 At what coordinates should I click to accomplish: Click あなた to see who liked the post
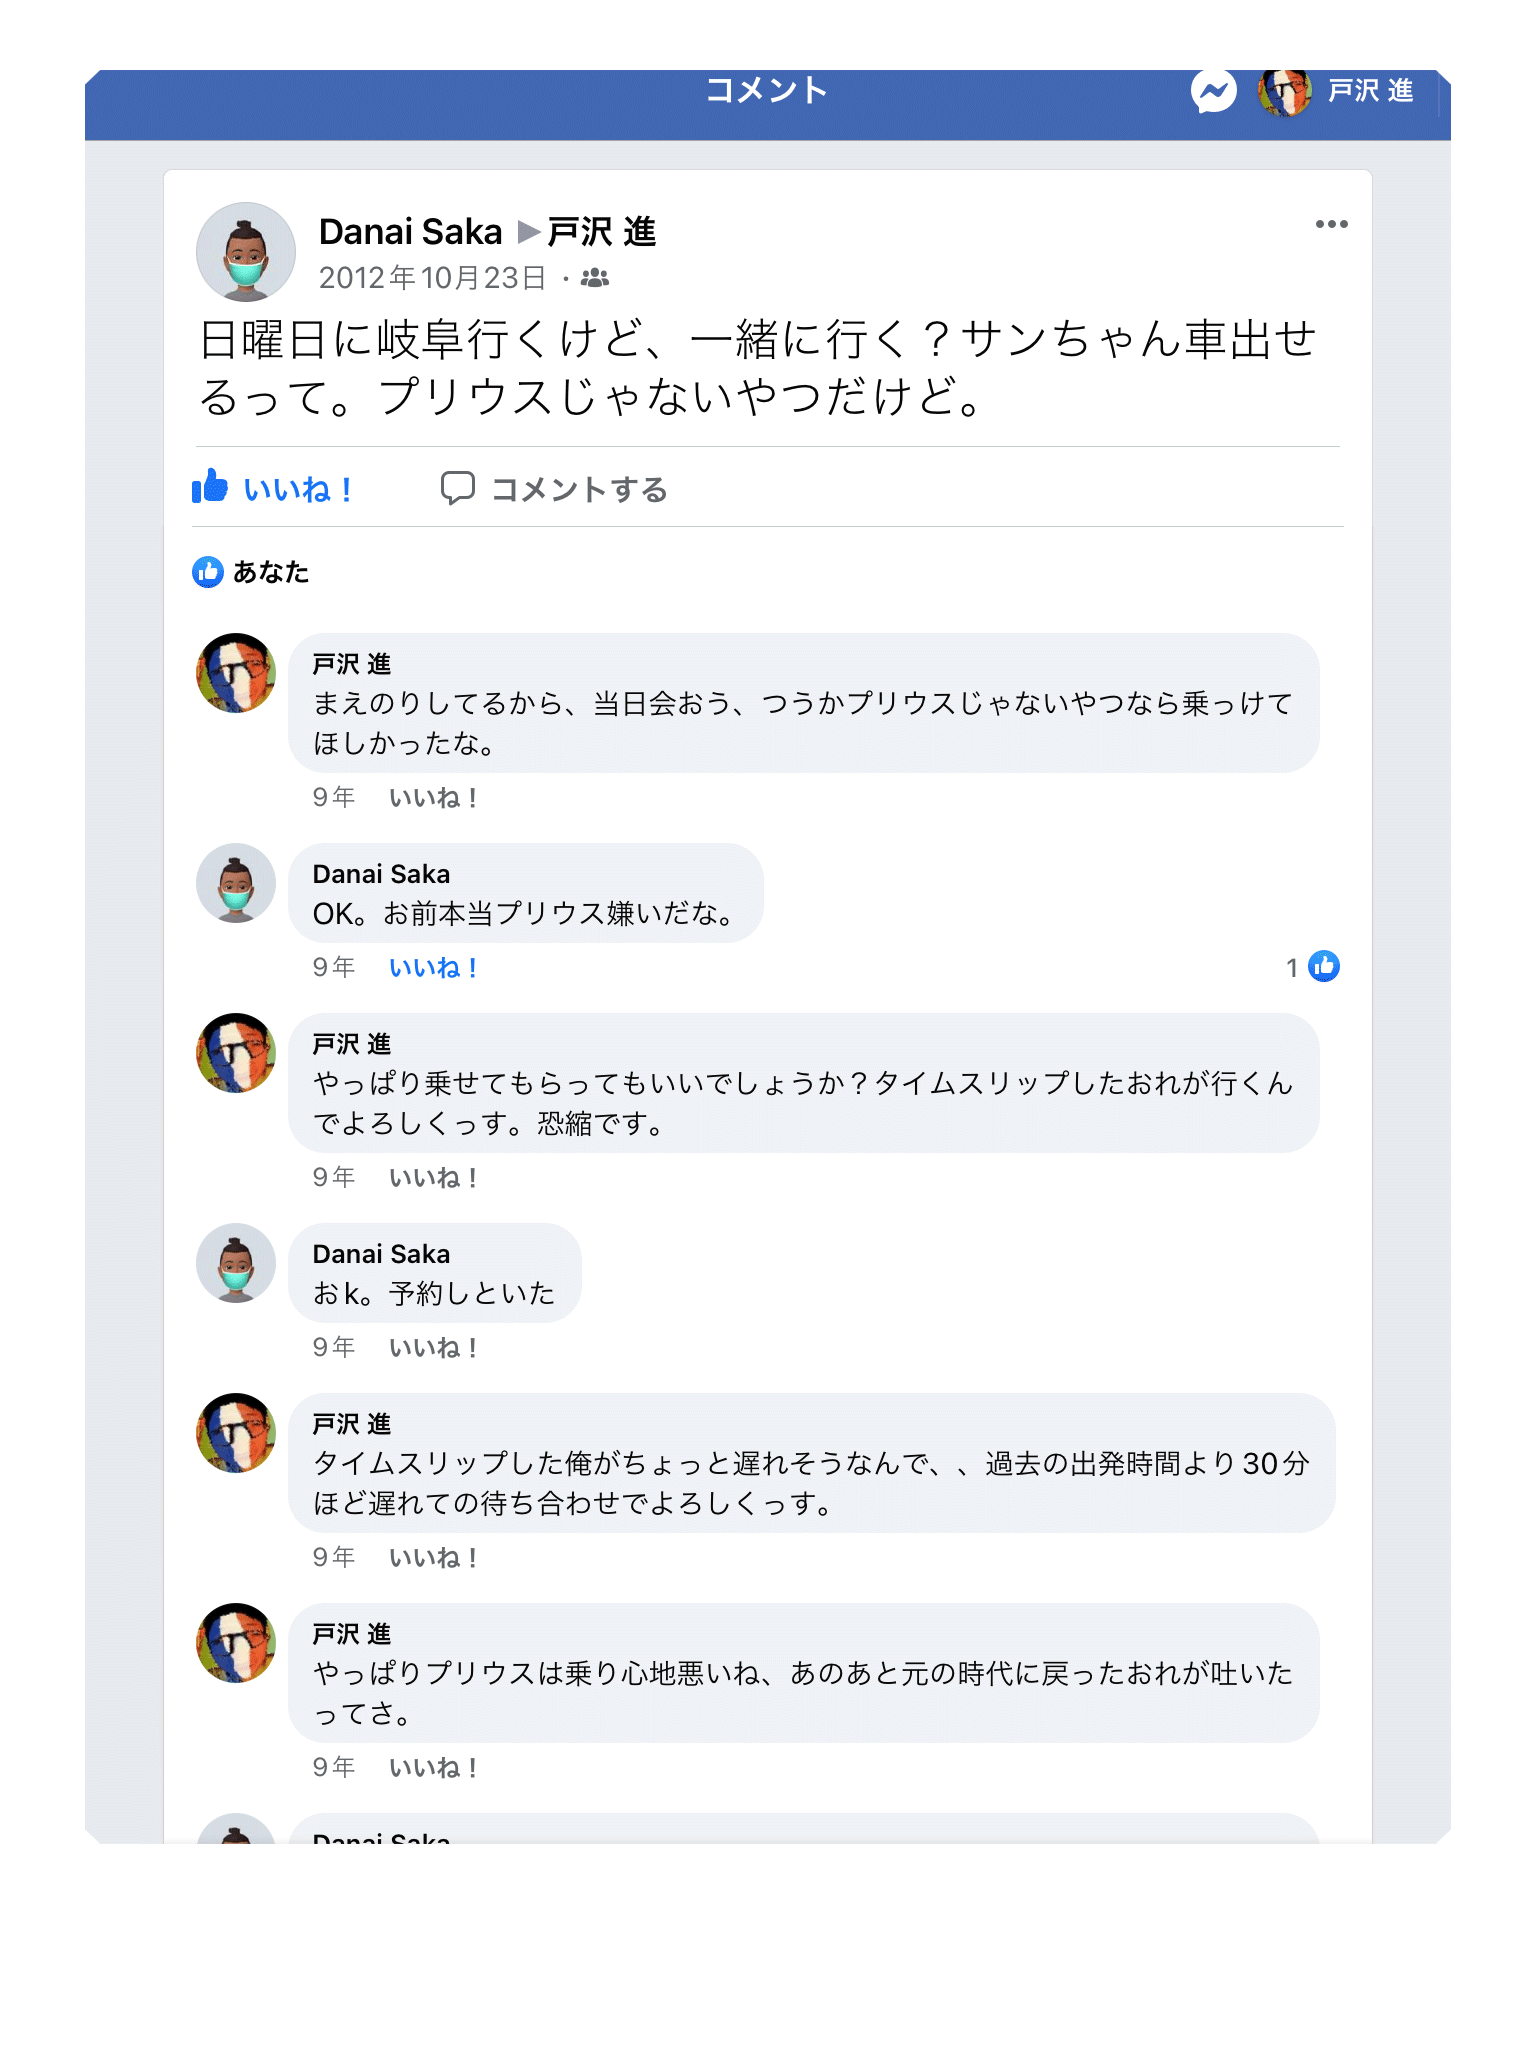point(271,572)
